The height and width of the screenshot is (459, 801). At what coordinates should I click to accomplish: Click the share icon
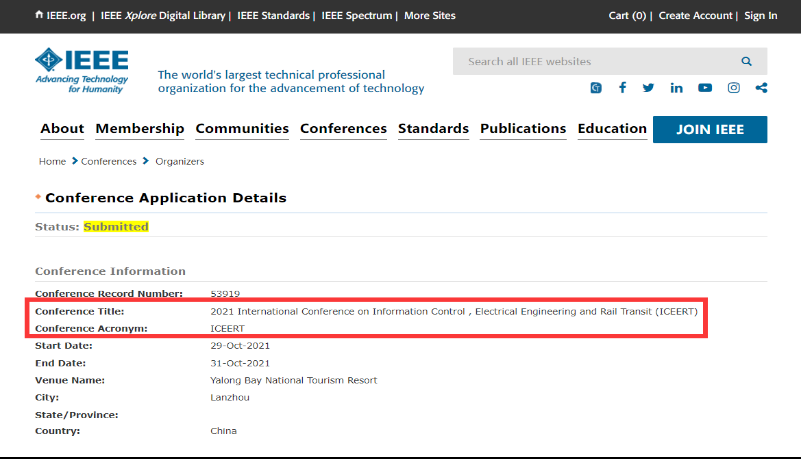click(x=761, y=88)
